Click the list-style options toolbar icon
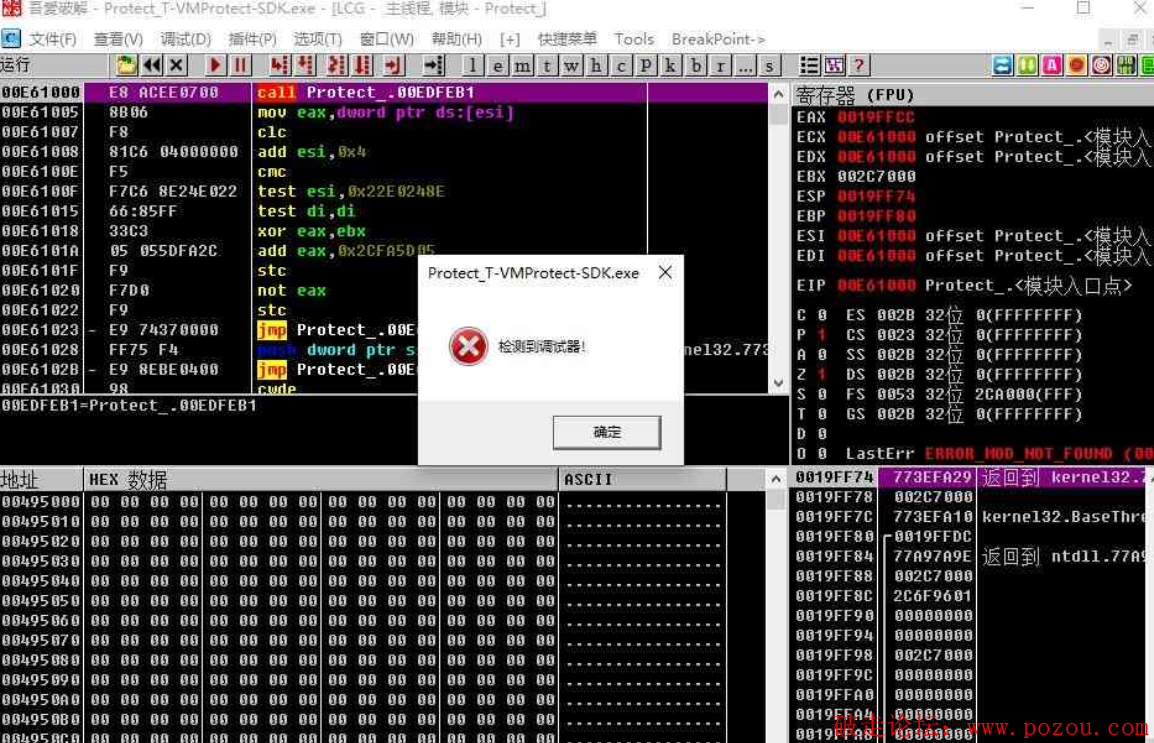 (x=810, y=65)
